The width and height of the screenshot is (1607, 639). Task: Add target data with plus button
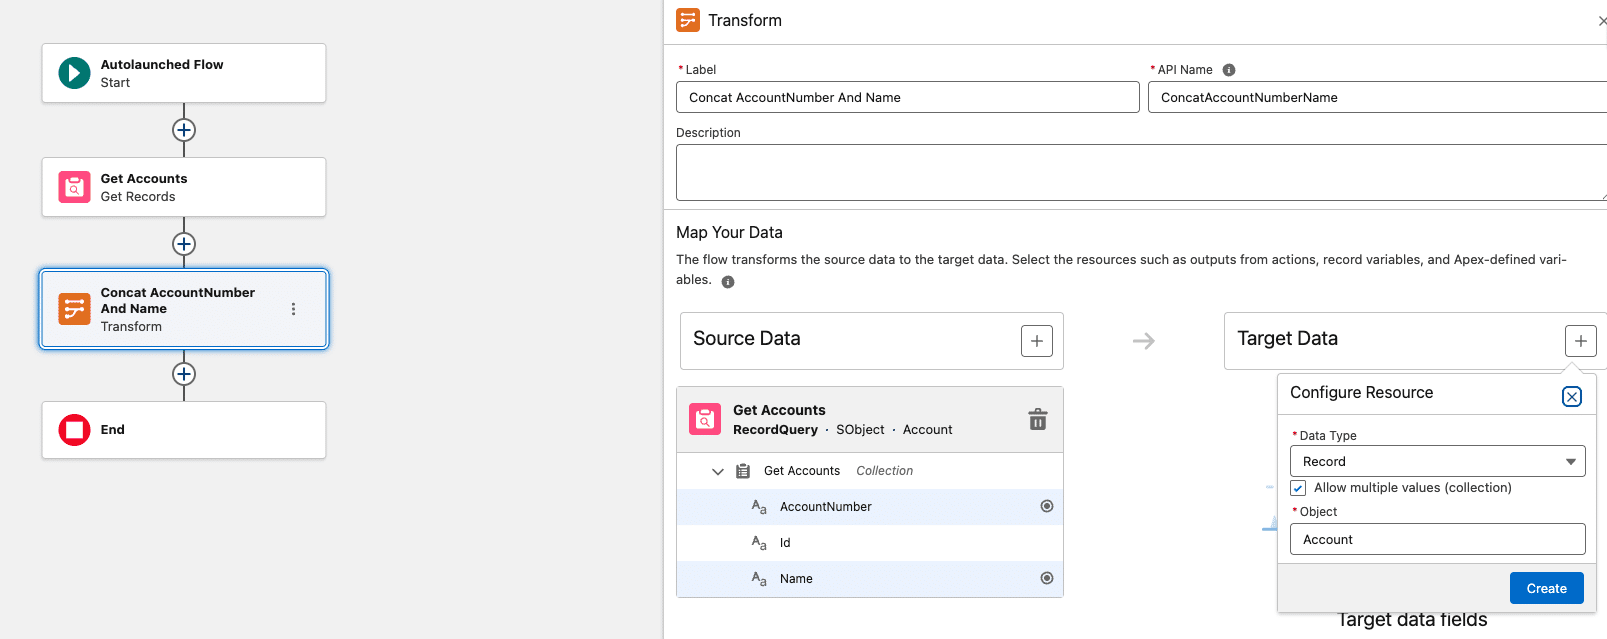(1580, 341)
